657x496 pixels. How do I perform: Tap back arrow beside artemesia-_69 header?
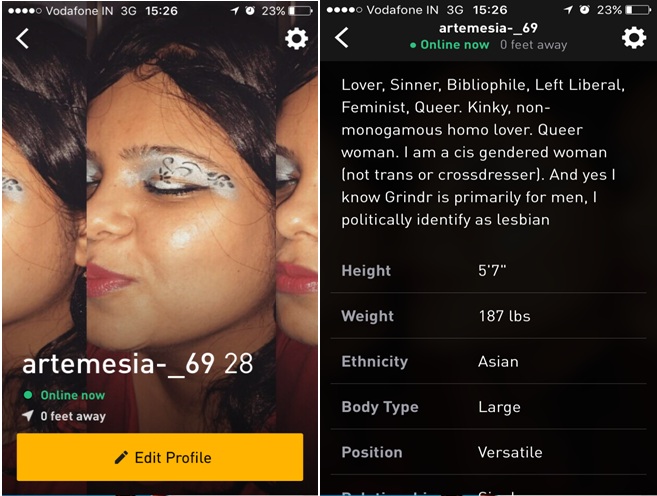pos(341,38)
